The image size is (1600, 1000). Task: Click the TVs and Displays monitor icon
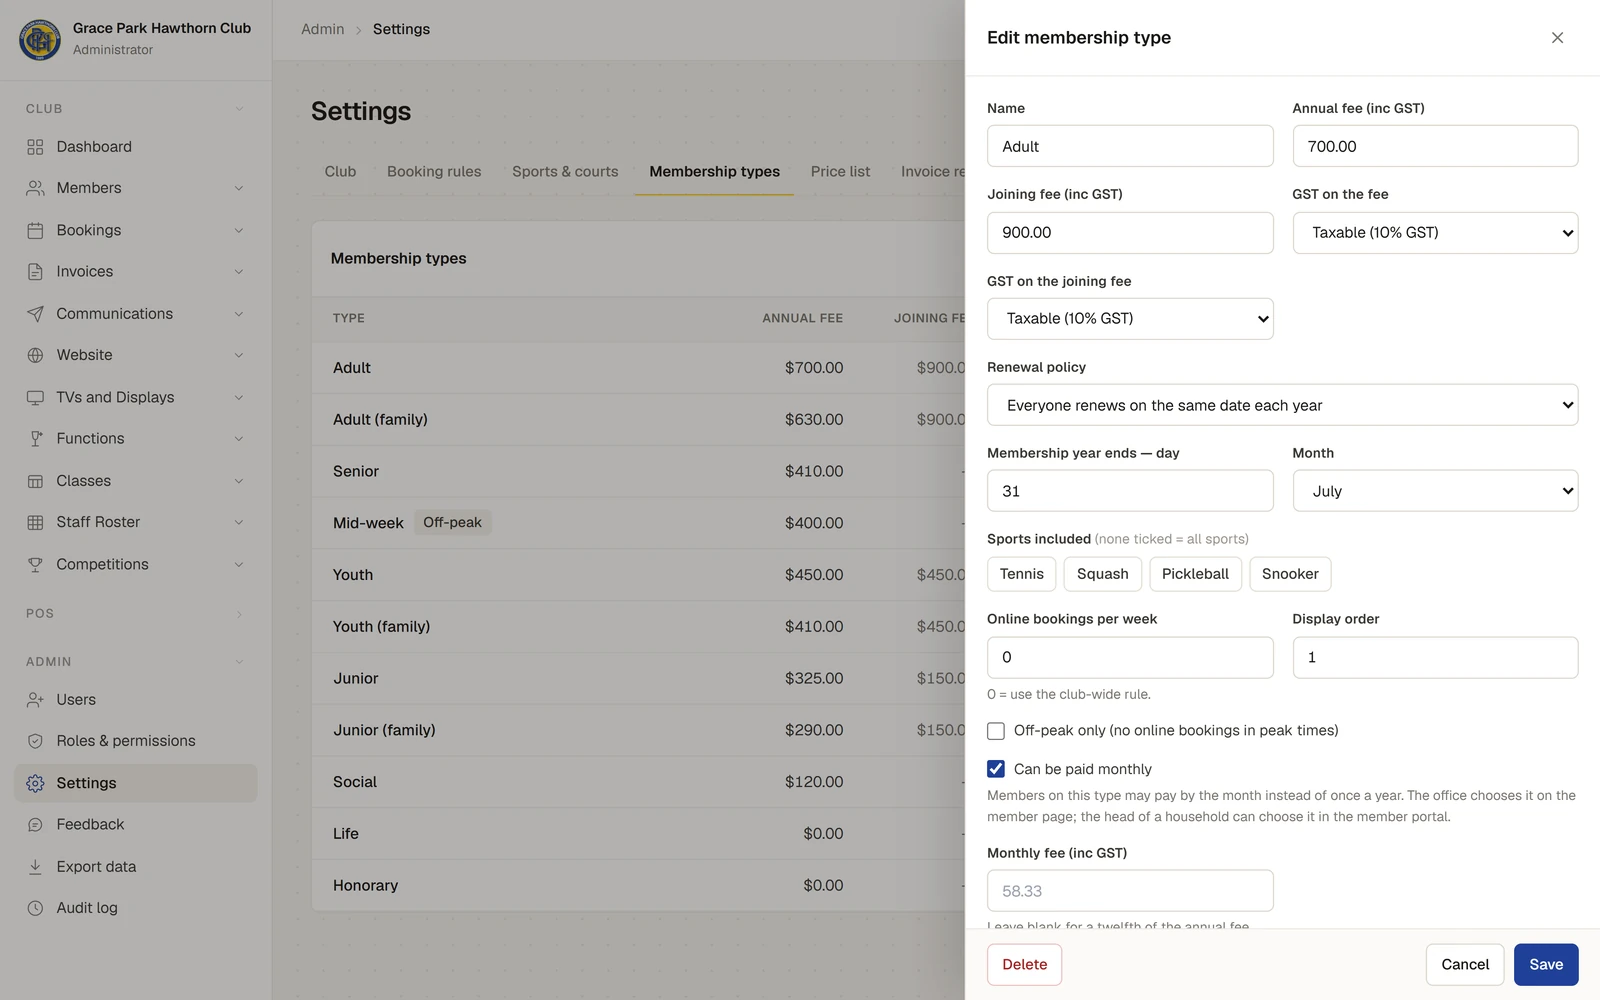click(35, 397)
